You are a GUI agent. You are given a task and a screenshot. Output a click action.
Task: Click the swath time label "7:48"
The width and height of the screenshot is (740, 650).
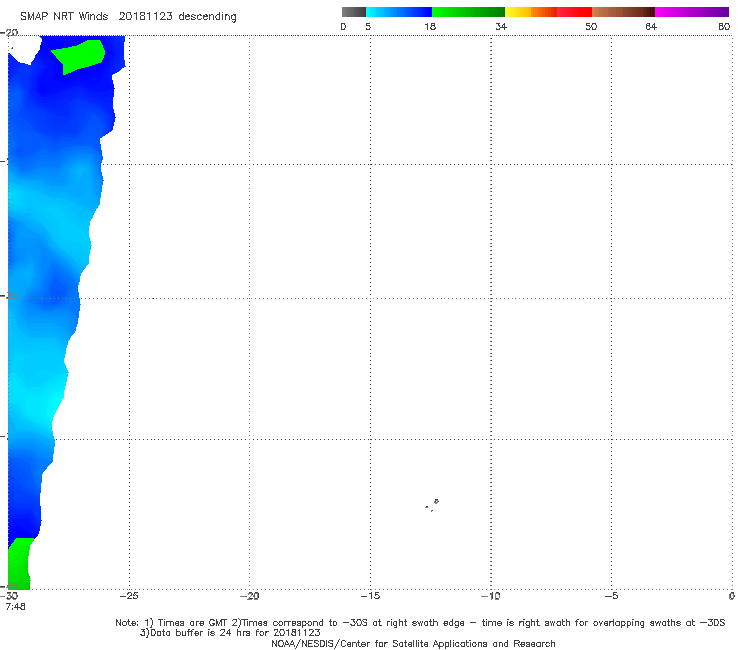(x=16, y=607)
